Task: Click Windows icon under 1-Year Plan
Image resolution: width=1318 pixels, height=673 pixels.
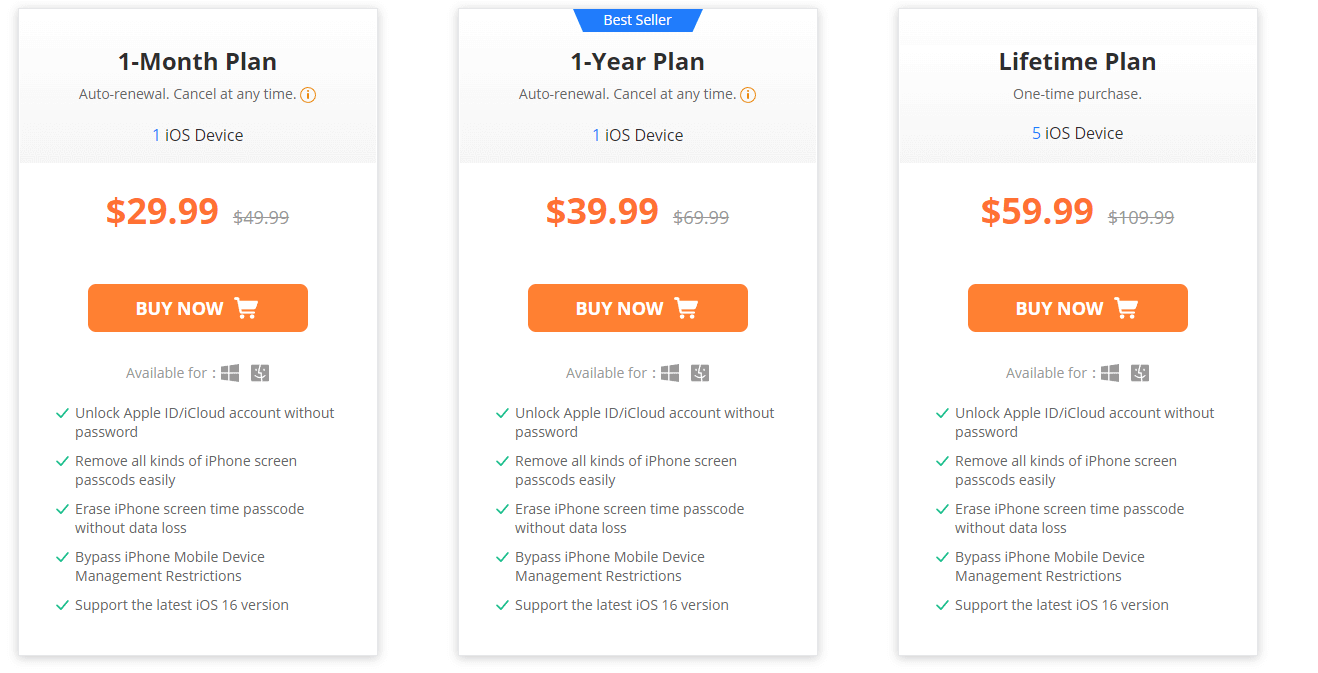Action: coord(670,373)
